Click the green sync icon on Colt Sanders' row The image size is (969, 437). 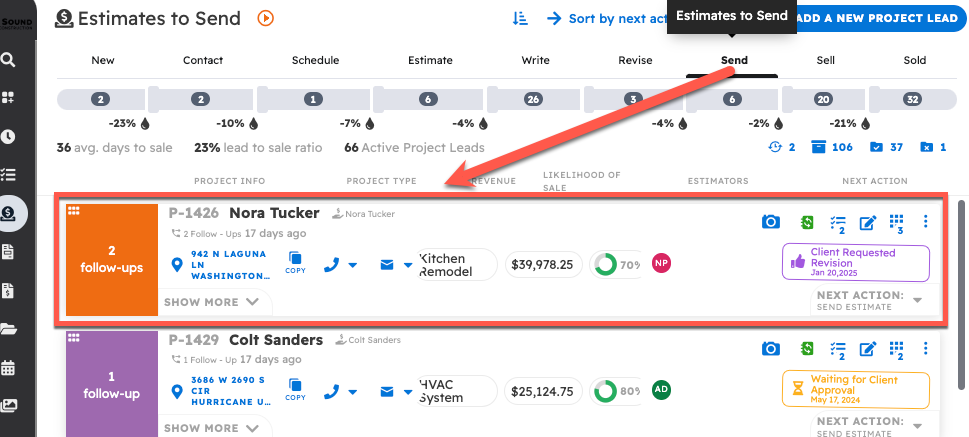[x=806, y=349]
